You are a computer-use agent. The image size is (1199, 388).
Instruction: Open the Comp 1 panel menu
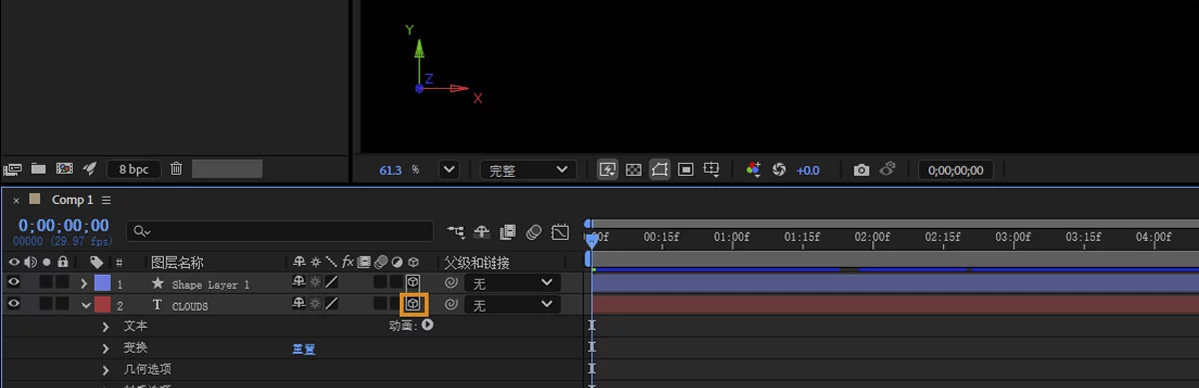(x=106, y=200)
